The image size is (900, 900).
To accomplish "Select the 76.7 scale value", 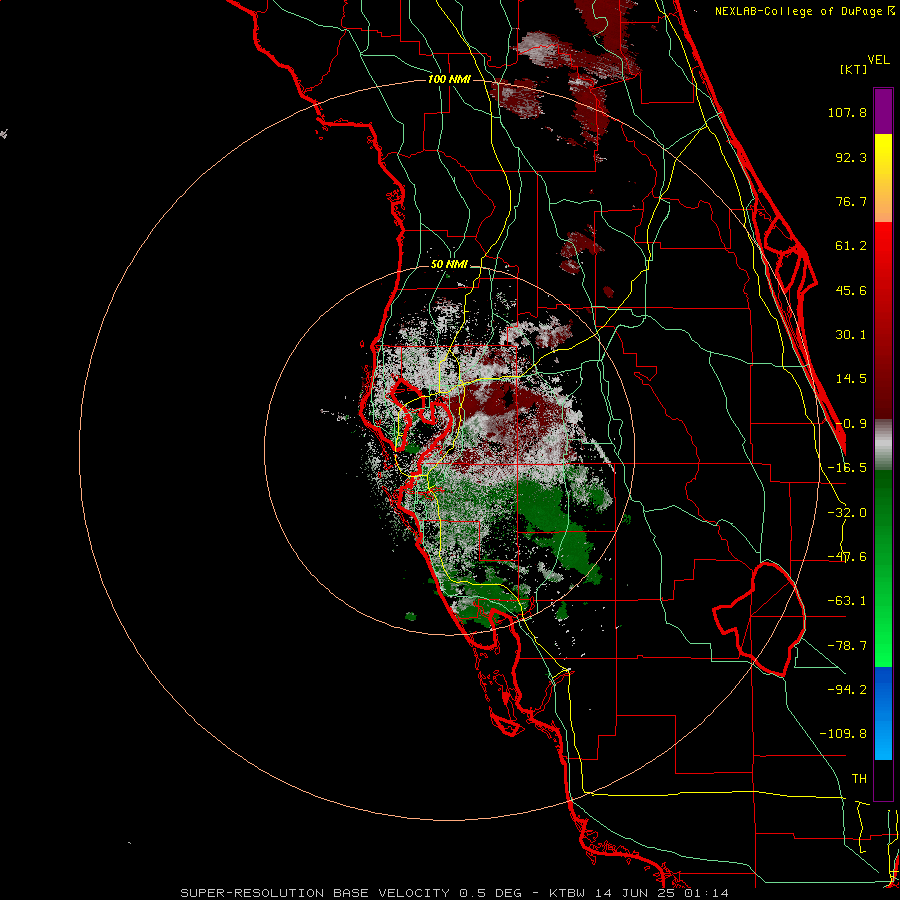I will coord(851,201).
